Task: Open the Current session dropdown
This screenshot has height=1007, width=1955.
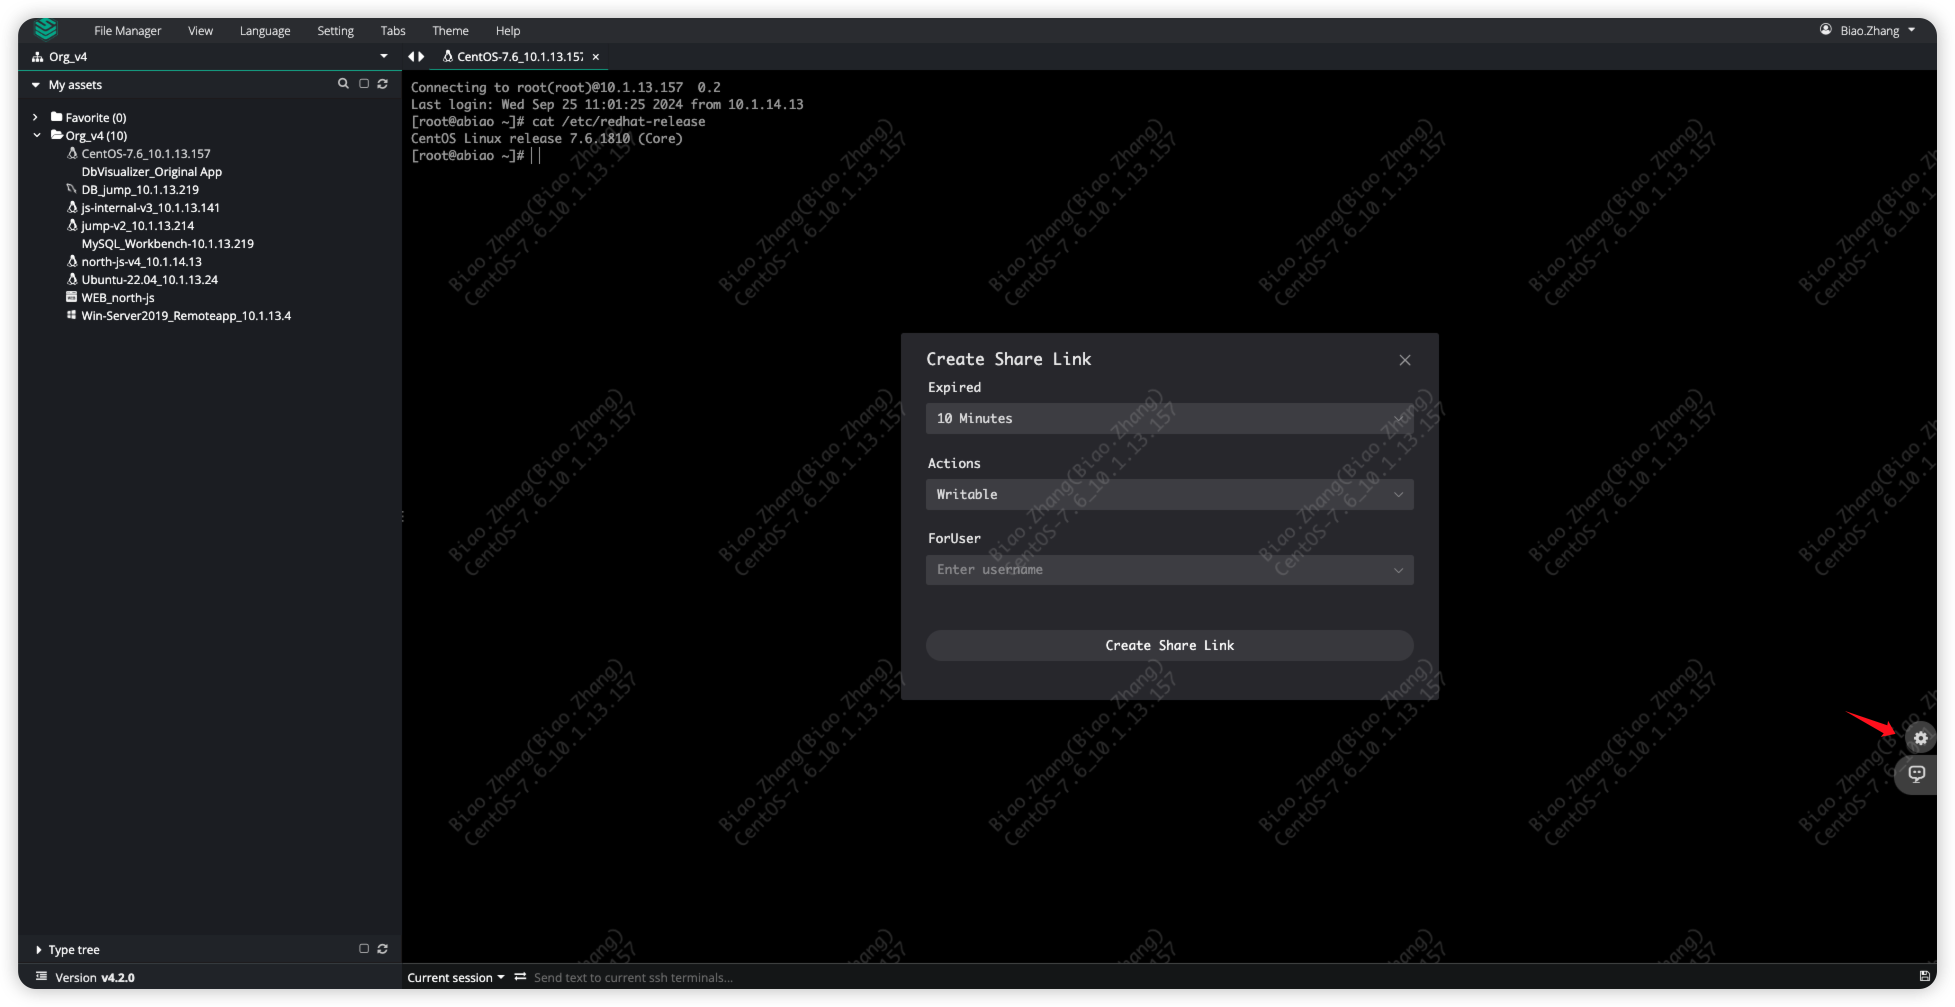Action: [x=456, y=978]
